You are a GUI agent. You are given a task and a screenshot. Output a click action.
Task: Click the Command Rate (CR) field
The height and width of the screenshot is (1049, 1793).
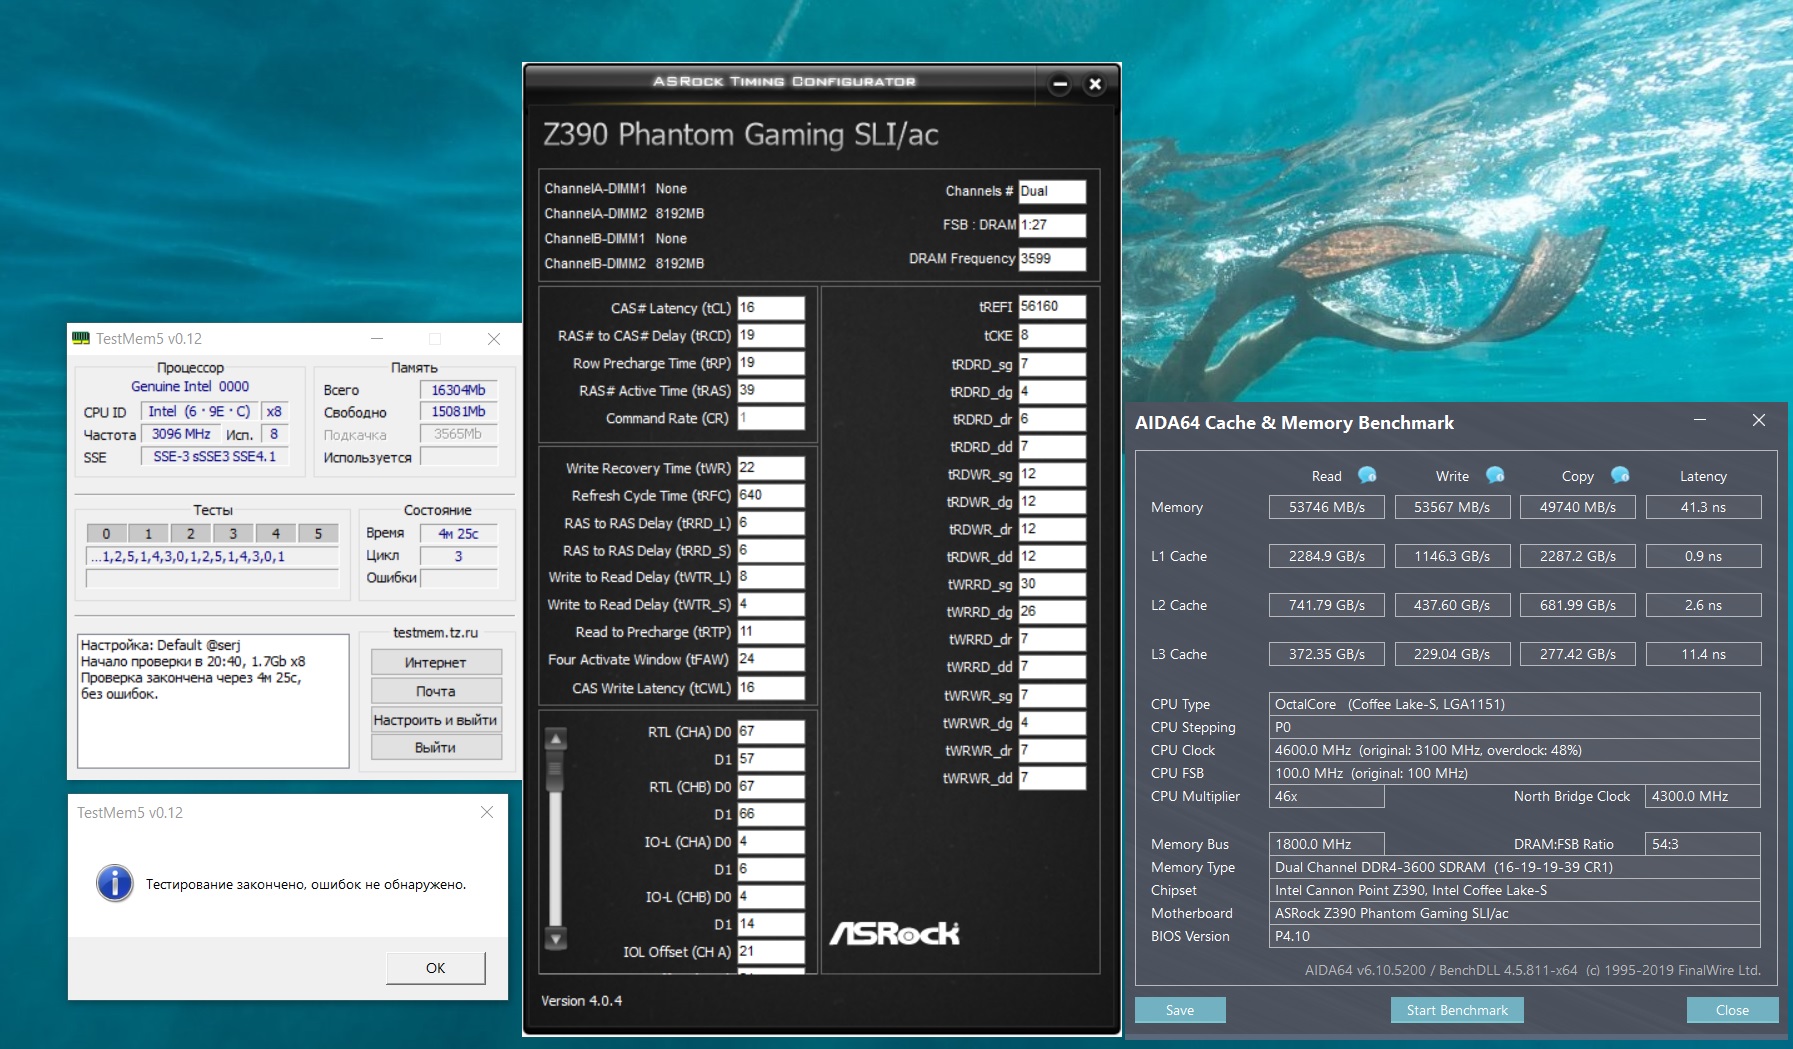pos(771,418)
